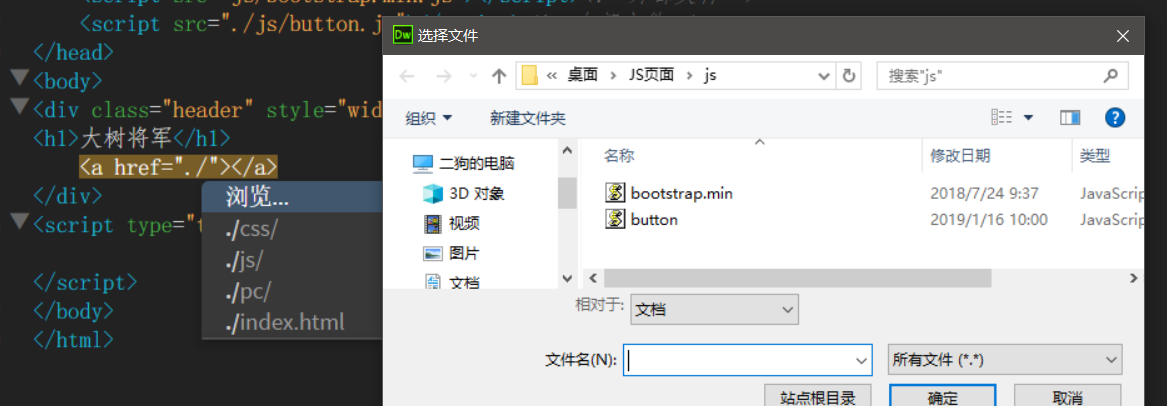This screenshot has height=406, width=1167.
Task: Click the search magnifier icon
Action: click(1110, 76)
